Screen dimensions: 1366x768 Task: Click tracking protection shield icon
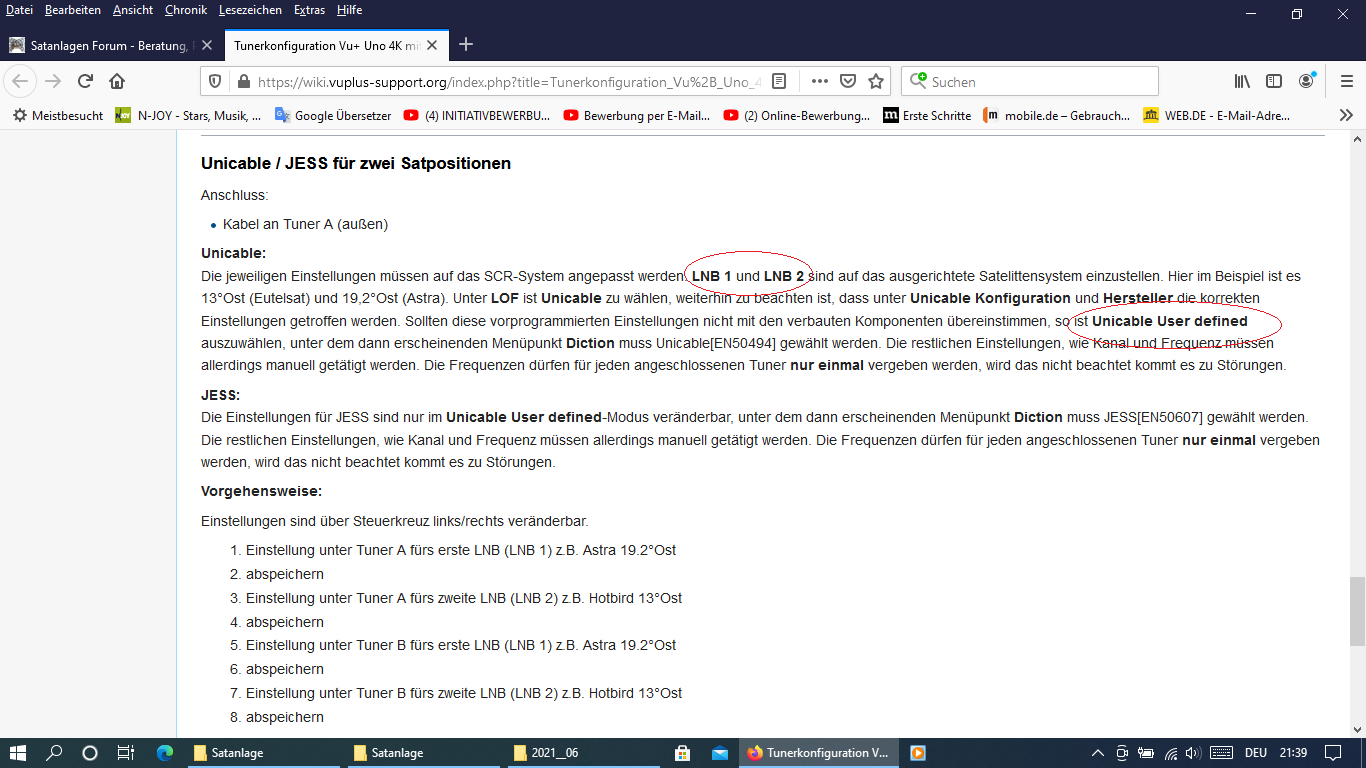[215, 81]
